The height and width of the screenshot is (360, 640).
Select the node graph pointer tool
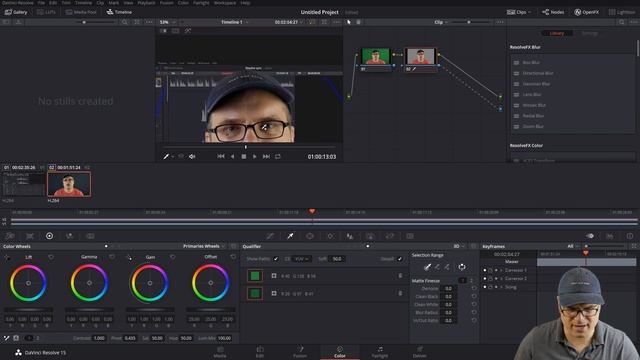(349, 22)
